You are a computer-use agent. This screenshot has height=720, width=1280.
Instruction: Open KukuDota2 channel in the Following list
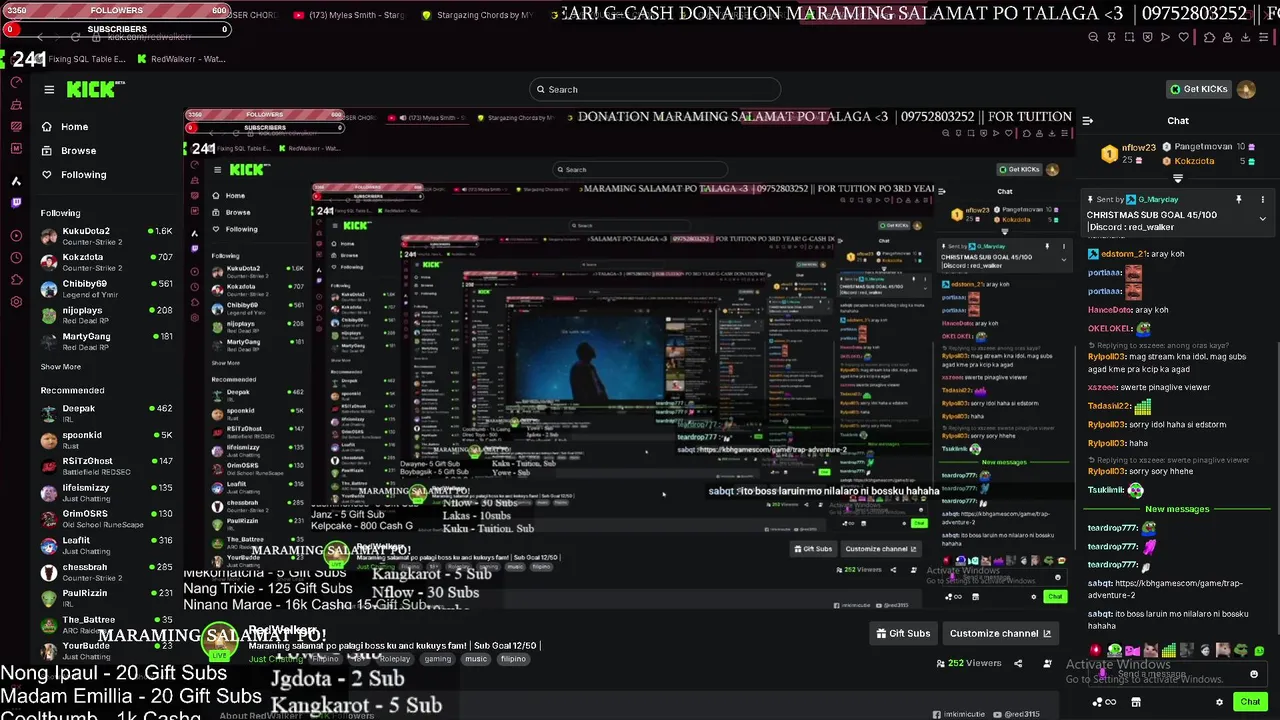[107, 236]
